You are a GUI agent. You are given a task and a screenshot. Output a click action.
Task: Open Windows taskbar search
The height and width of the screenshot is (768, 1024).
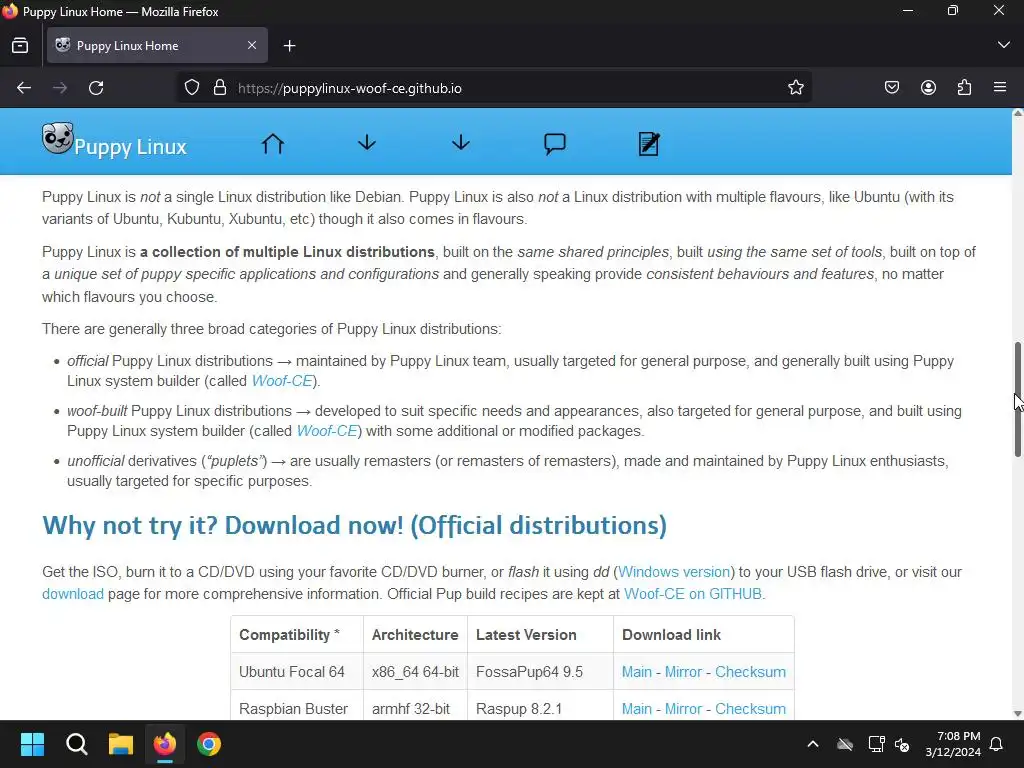(x=76, y=744)
